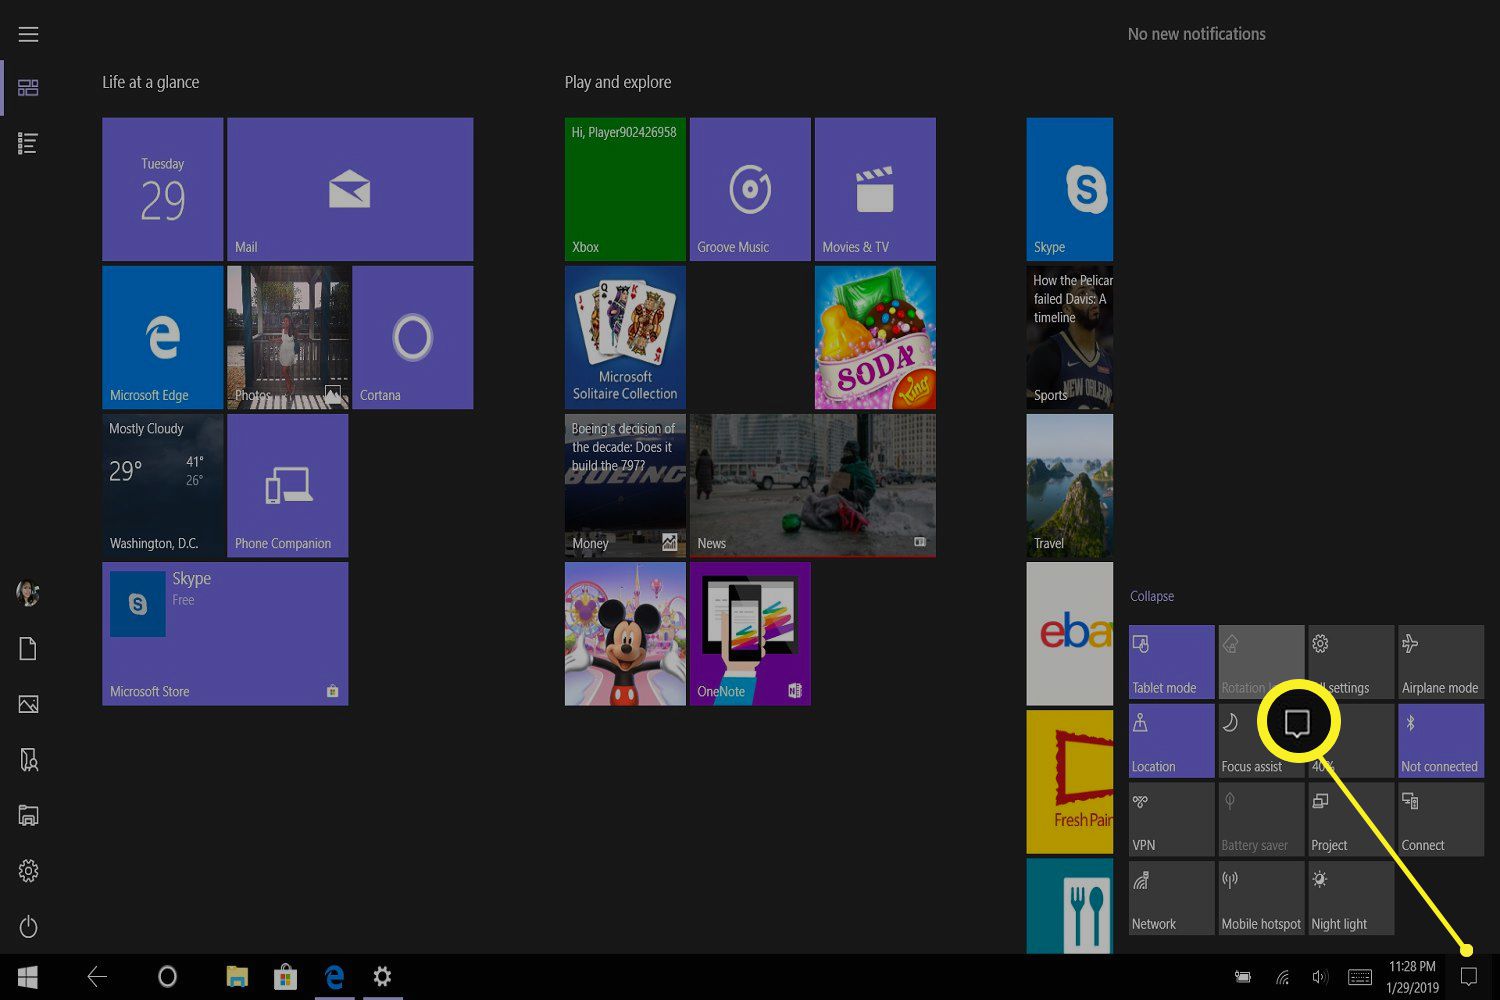Open the clock showing 11:28 PM
1500x1000 pixels.
[x=1412, y=977]
